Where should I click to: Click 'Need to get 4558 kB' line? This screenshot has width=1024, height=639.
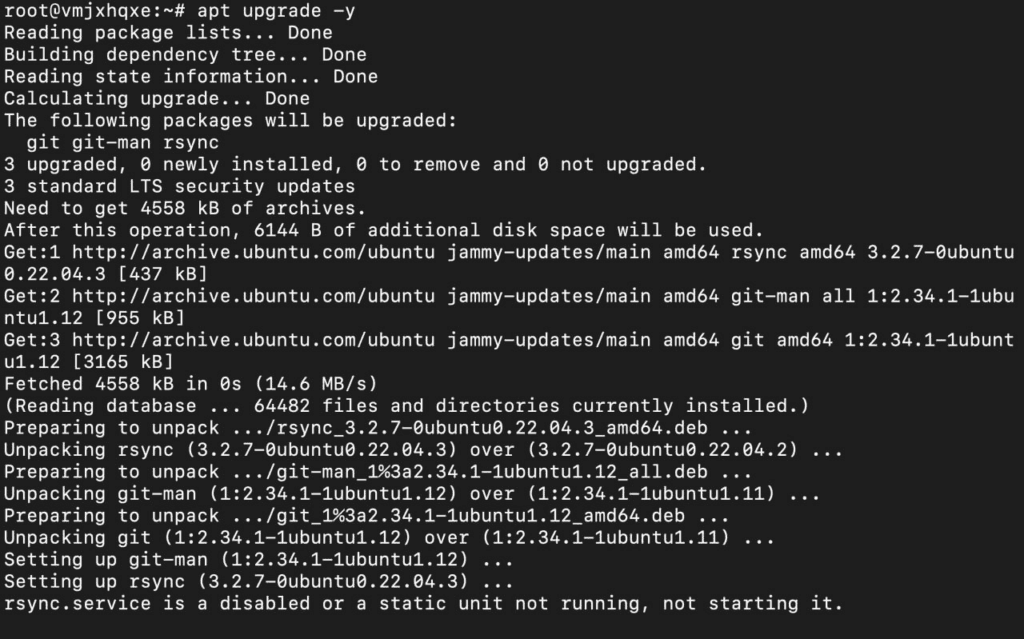[x=185, y=208]
